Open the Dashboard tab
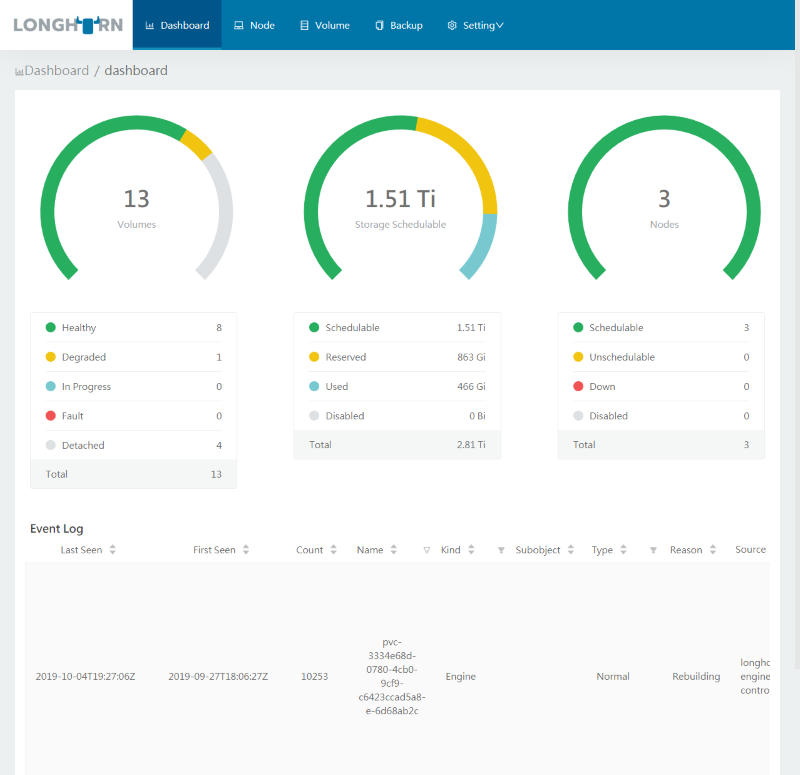 pyautogui.click(x=177, y=25)
